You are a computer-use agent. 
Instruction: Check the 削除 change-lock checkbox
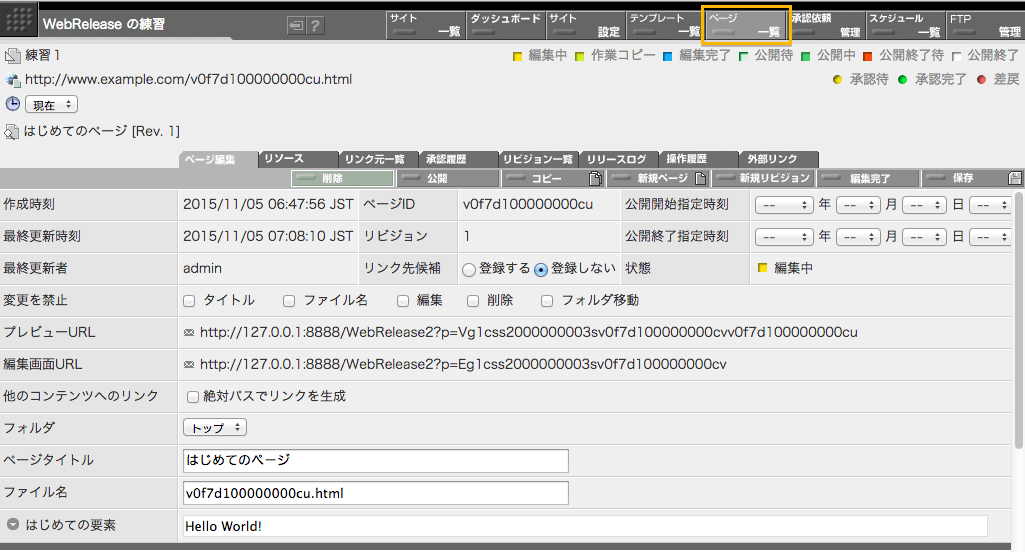[x=473, y=301]
